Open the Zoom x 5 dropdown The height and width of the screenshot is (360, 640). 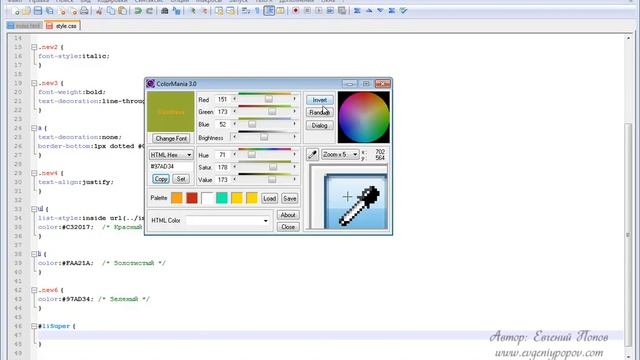click(340, 155)
